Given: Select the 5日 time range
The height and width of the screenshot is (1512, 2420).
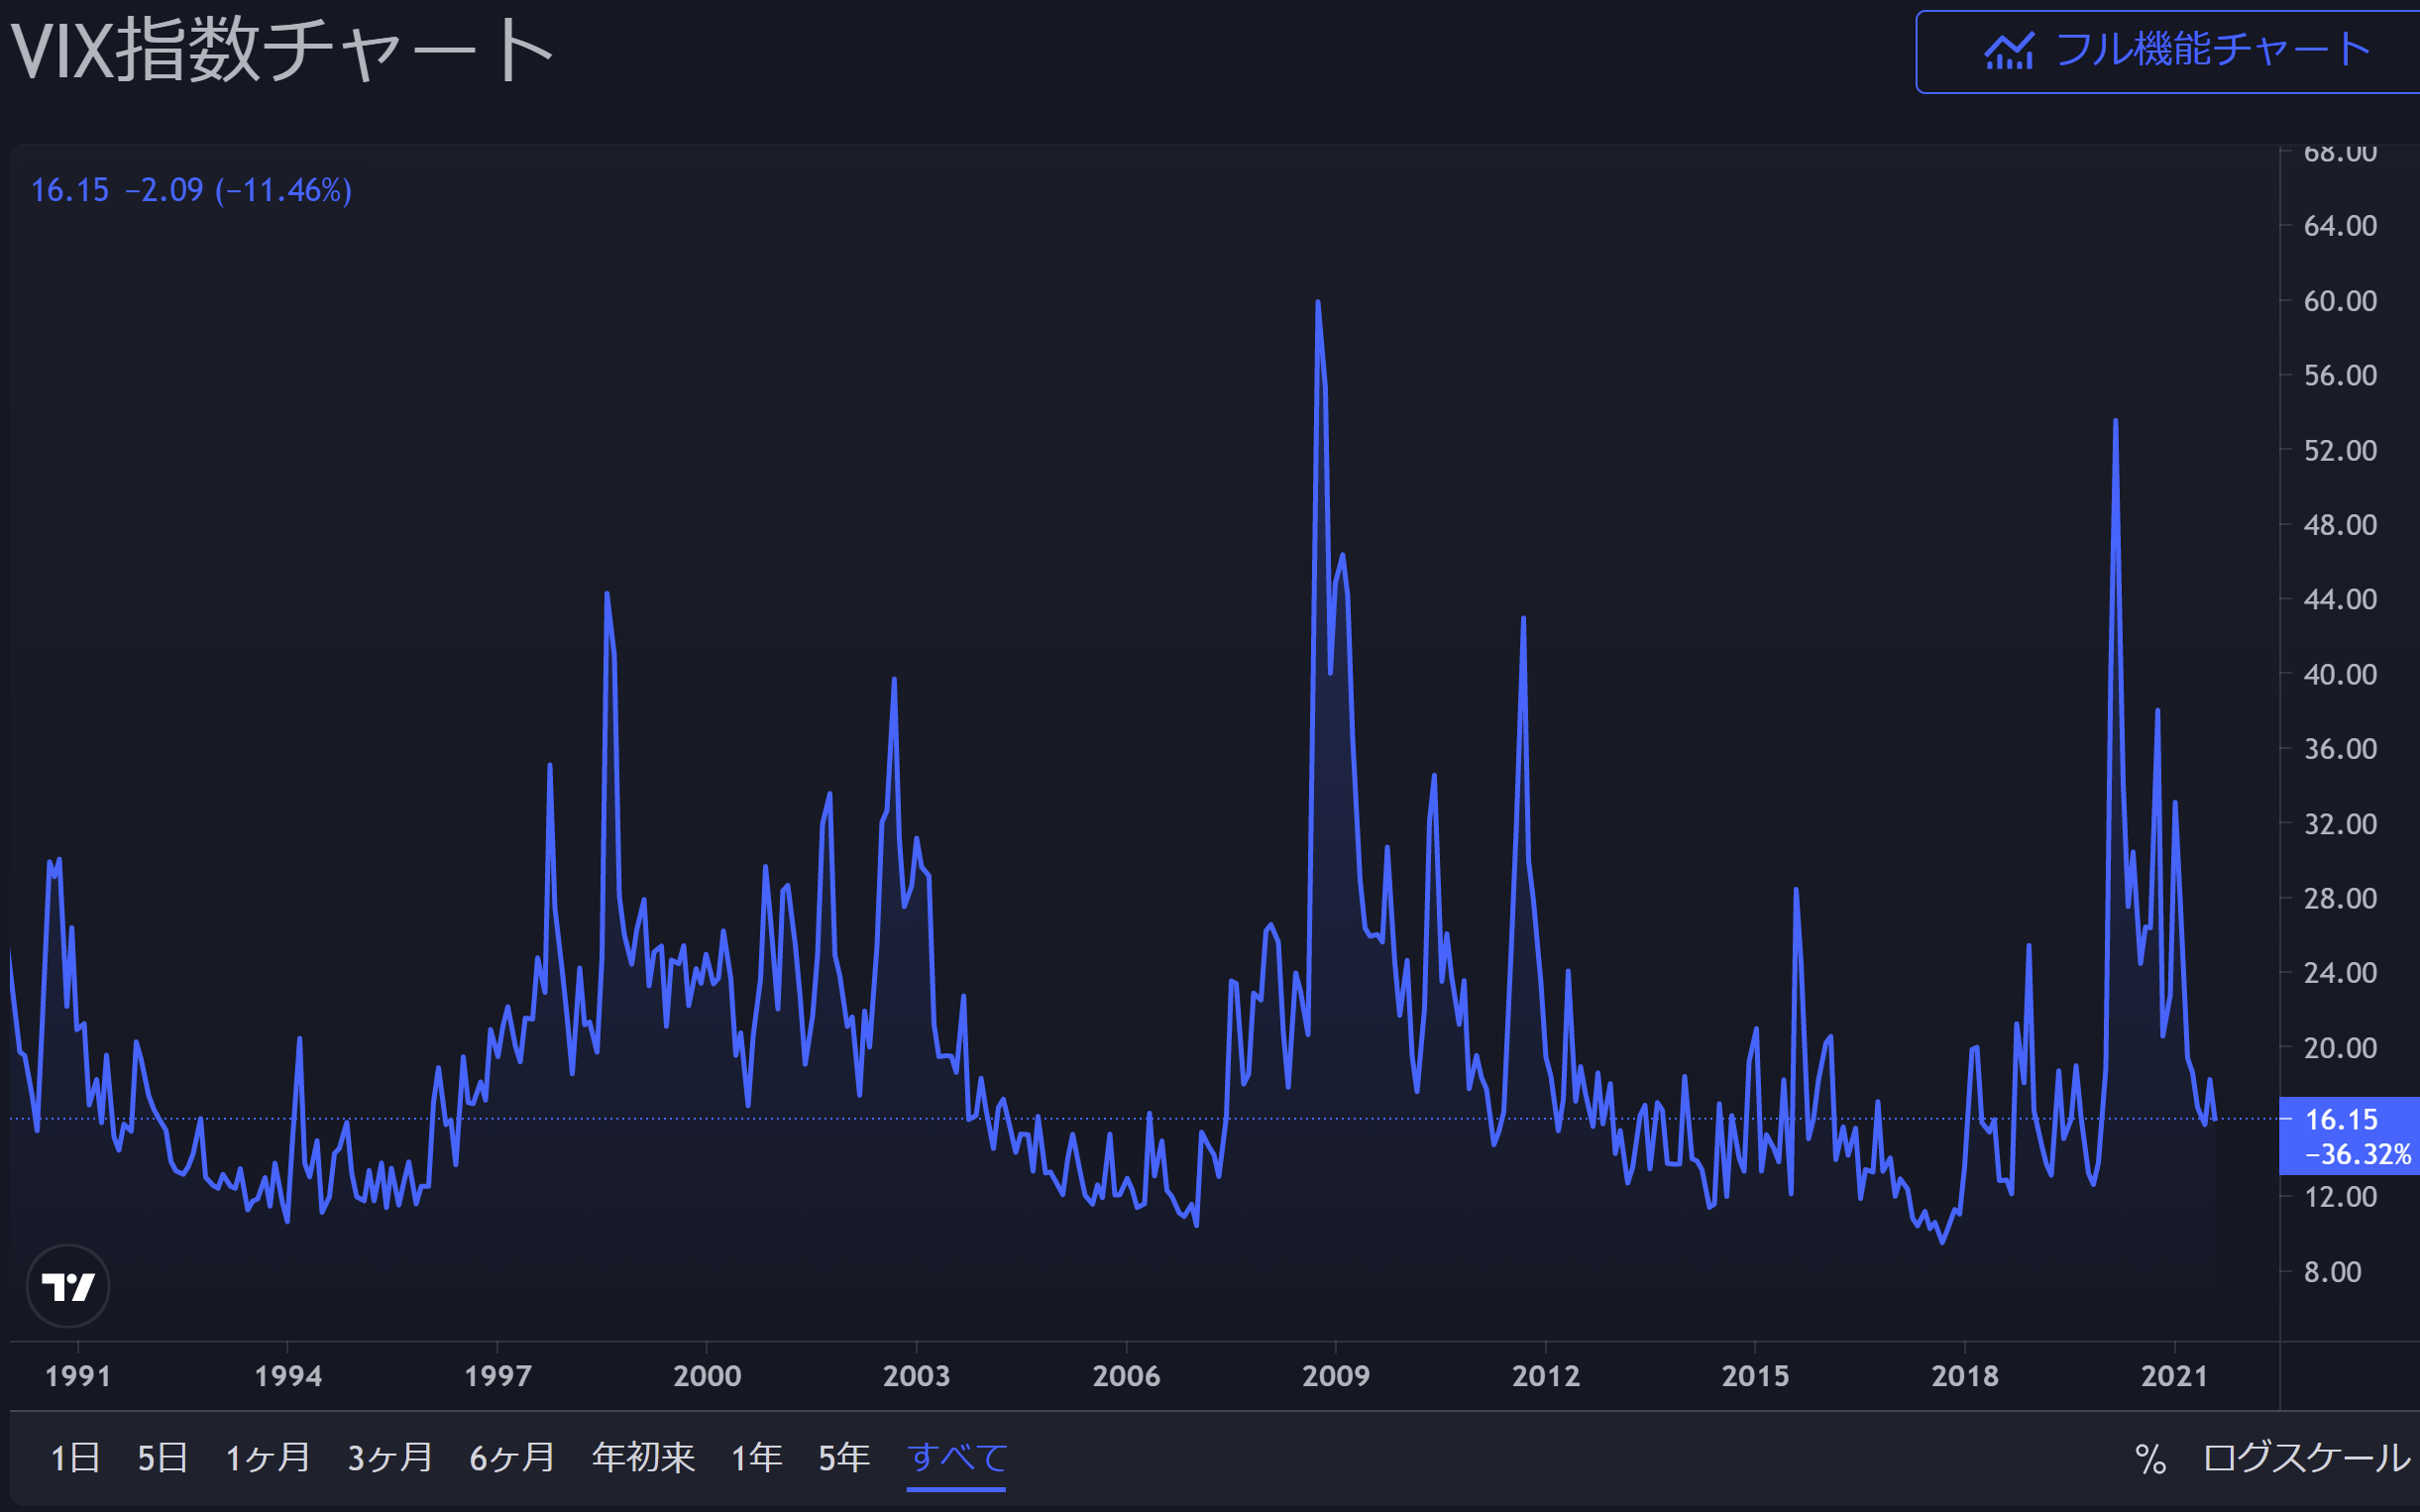Looking at the screenshot, I should coord(162,1458).
